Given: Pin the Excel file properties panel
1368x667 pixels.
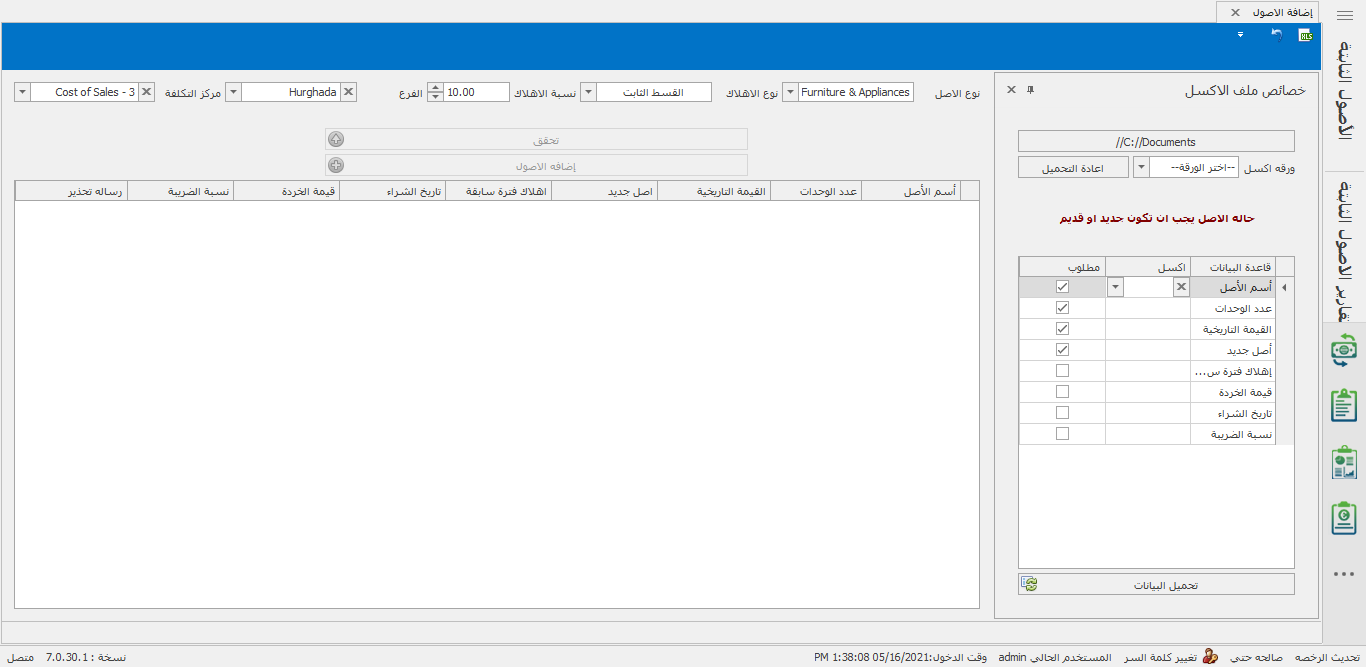Looking at the screenshot, I should pyautogui.click(x=1030, y=90).
